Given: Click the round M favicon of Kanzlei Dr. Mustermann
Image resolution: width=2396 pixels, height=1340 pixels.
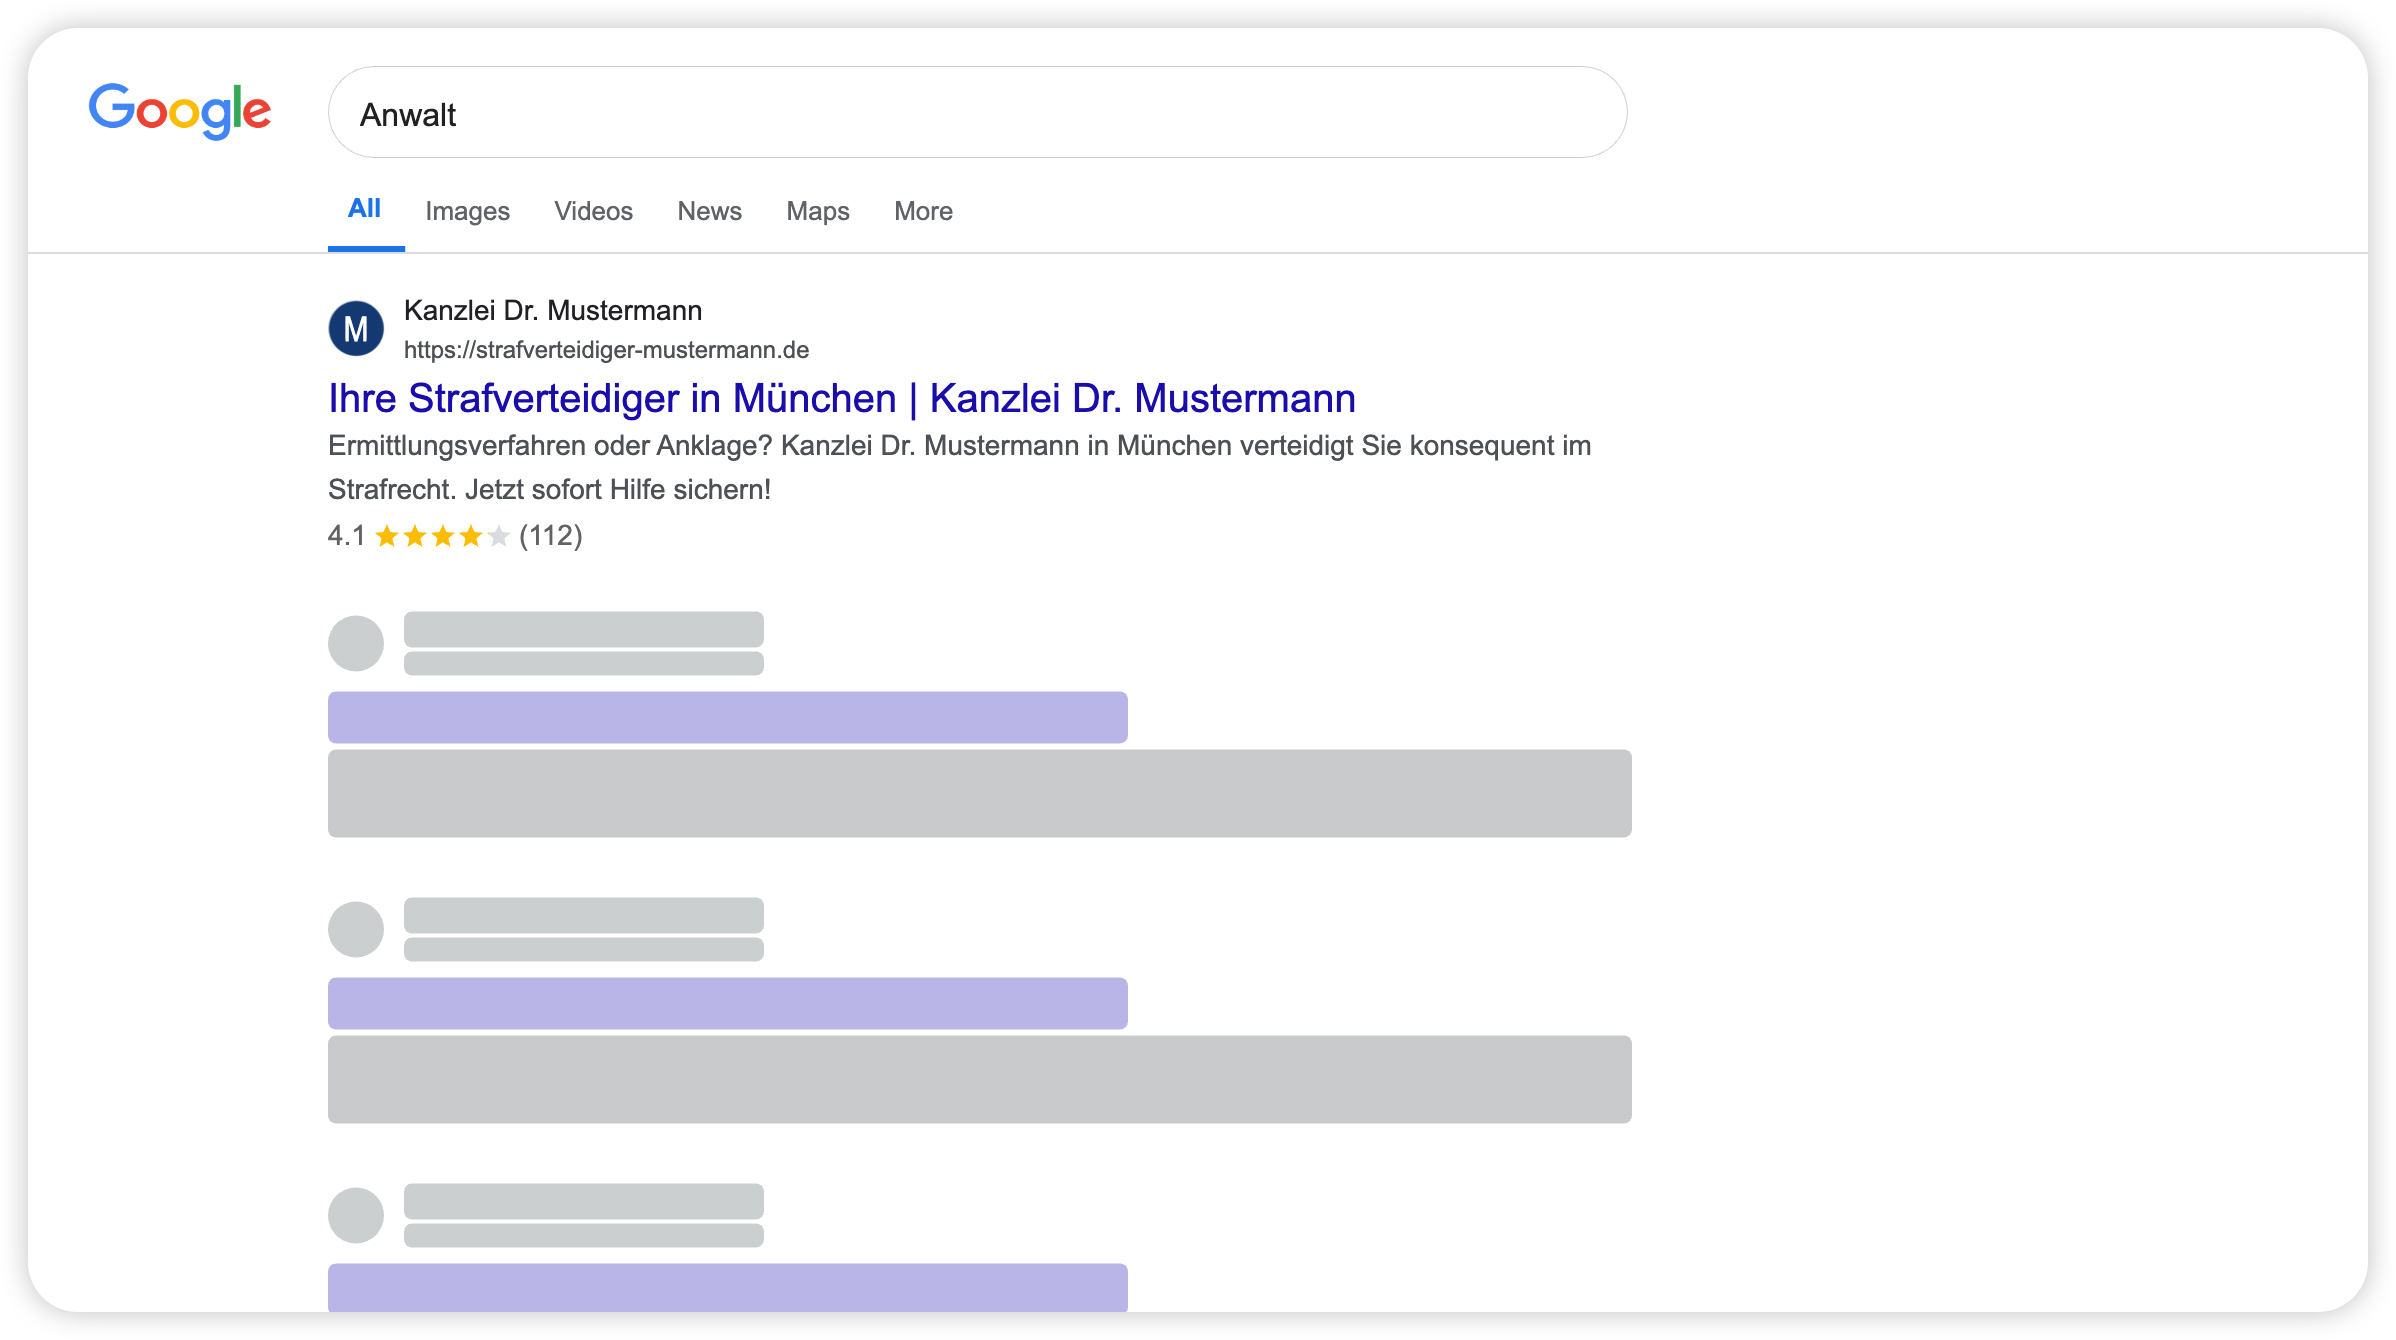Looking at the screenshot, I should coord(356,329).
